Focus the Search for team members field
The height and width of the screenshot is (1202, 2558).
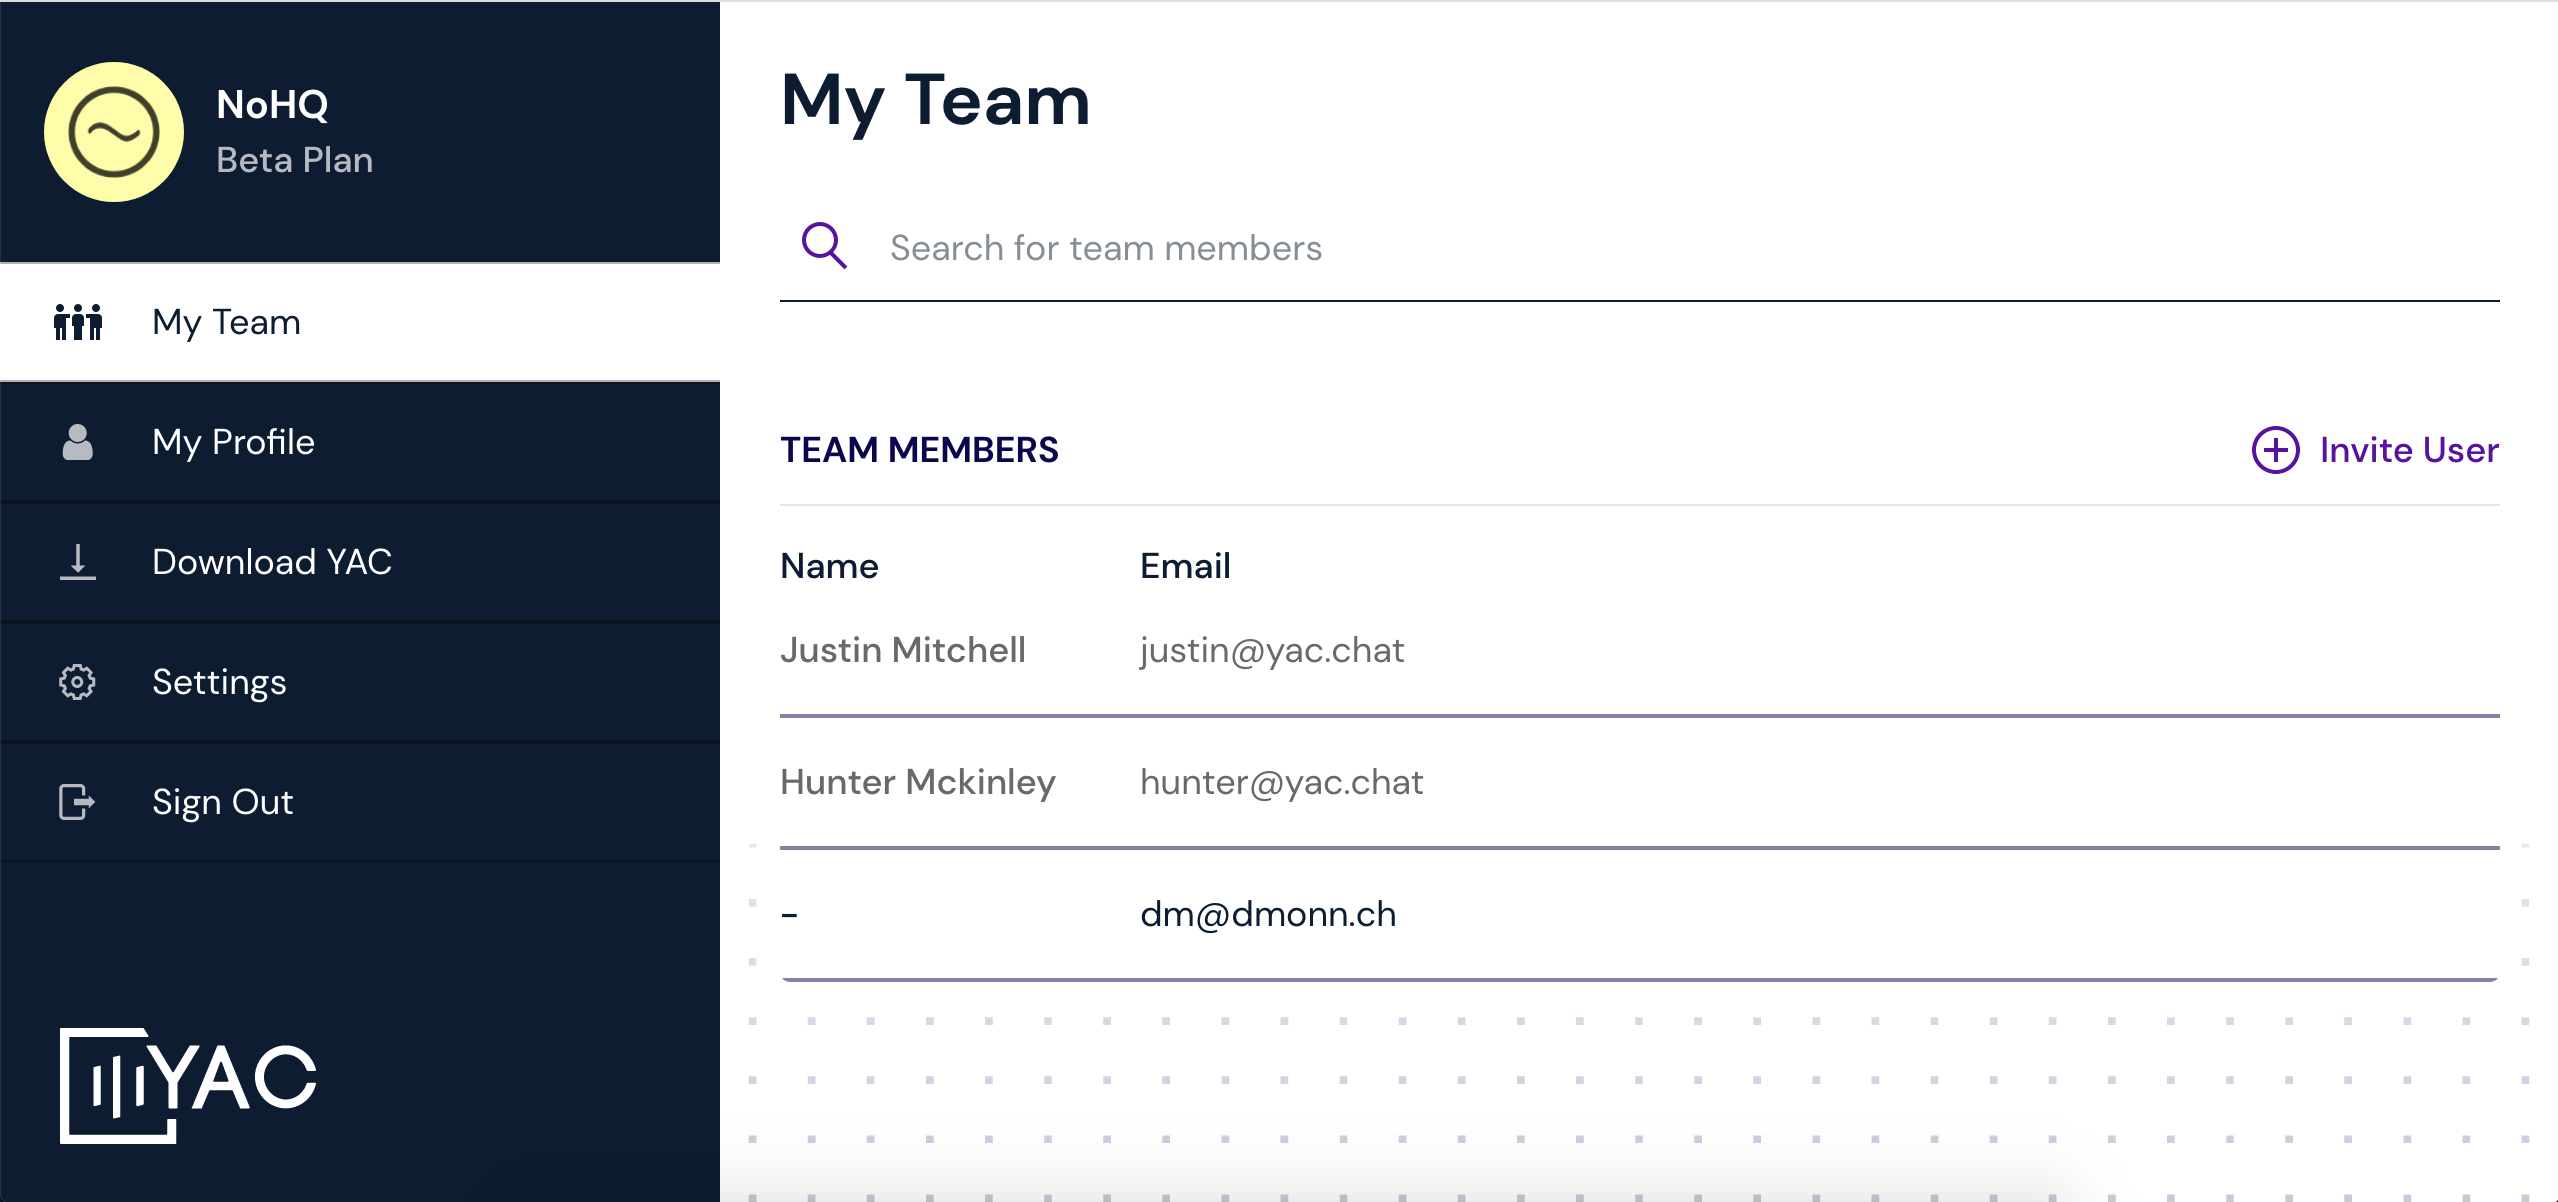[x=1640, y=247]
